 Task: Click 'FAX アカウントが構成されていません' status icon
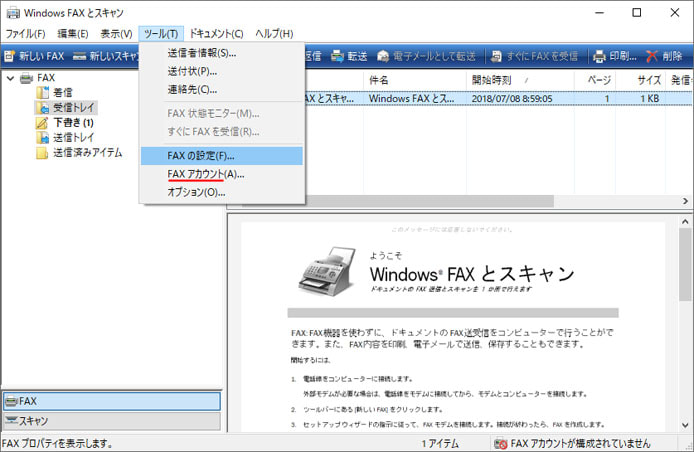tap(500, 444)
